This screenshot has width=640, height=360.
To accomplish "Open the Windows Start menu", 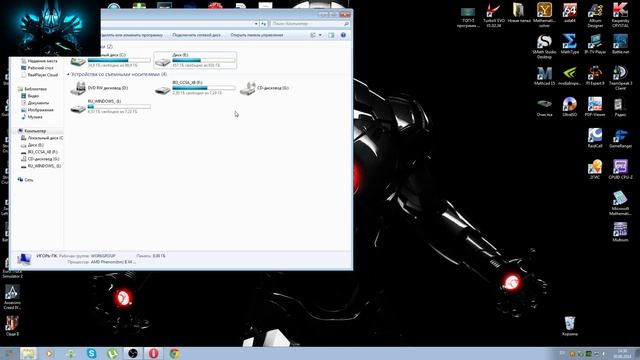I will [8, 353].
